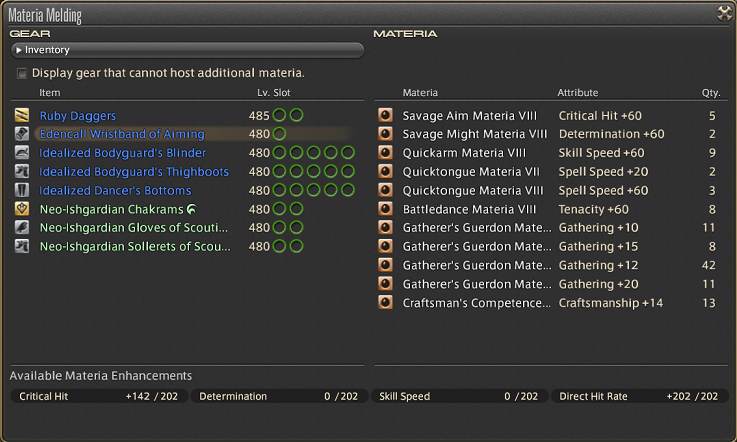The width and height of the screenshot is (737, 442).
Task: Expand the Inventory gear source dropdown
Action: pos(188,50)
